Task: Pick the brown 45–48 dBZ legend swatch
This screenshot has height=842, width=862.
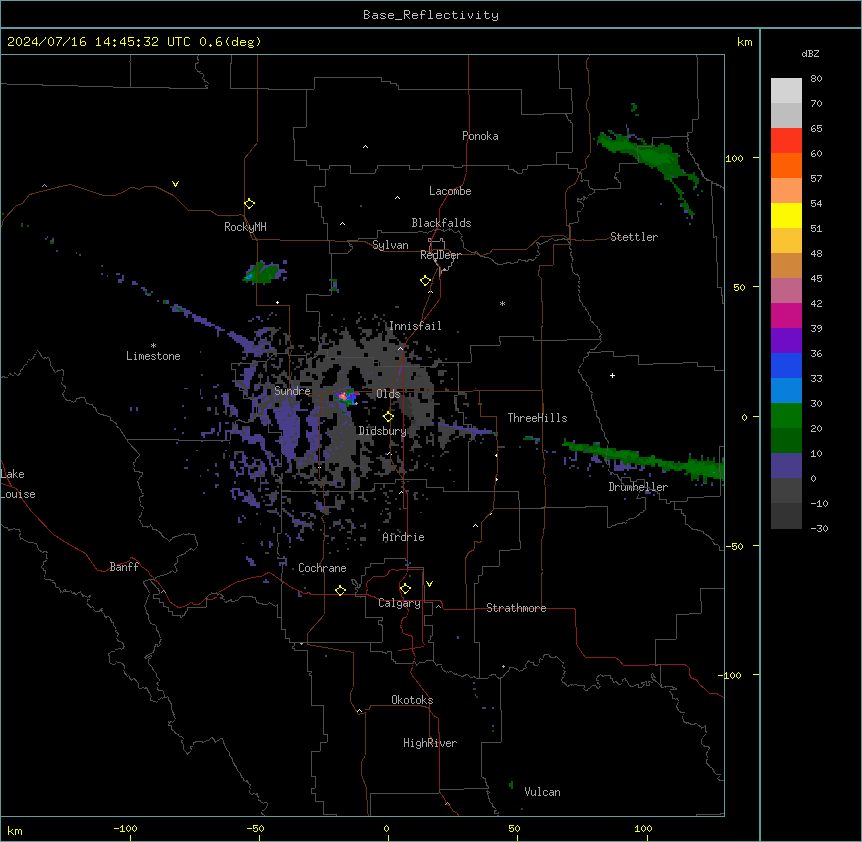Action: click(786, 265)
